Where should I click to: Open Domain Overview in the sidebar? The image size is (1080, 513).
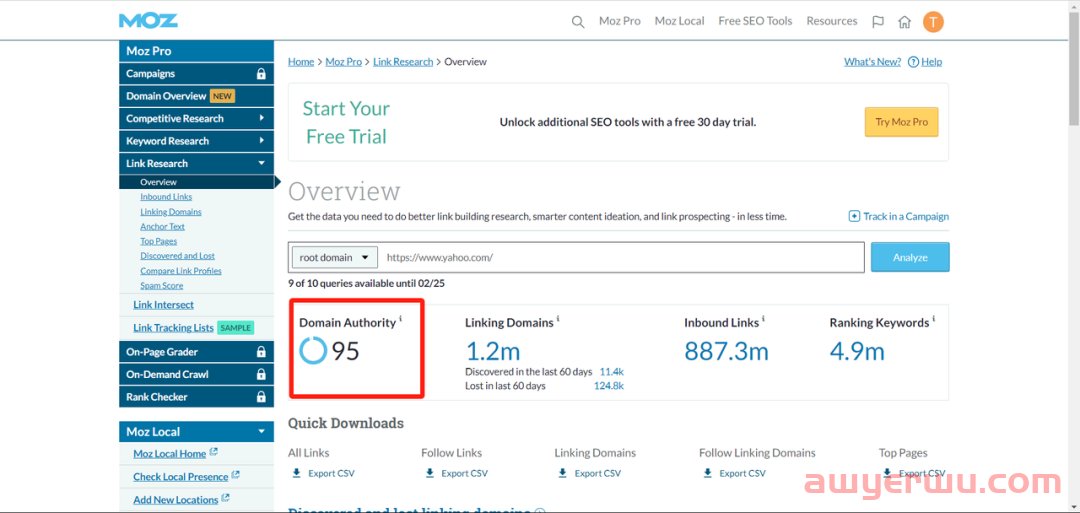point(196,96)
